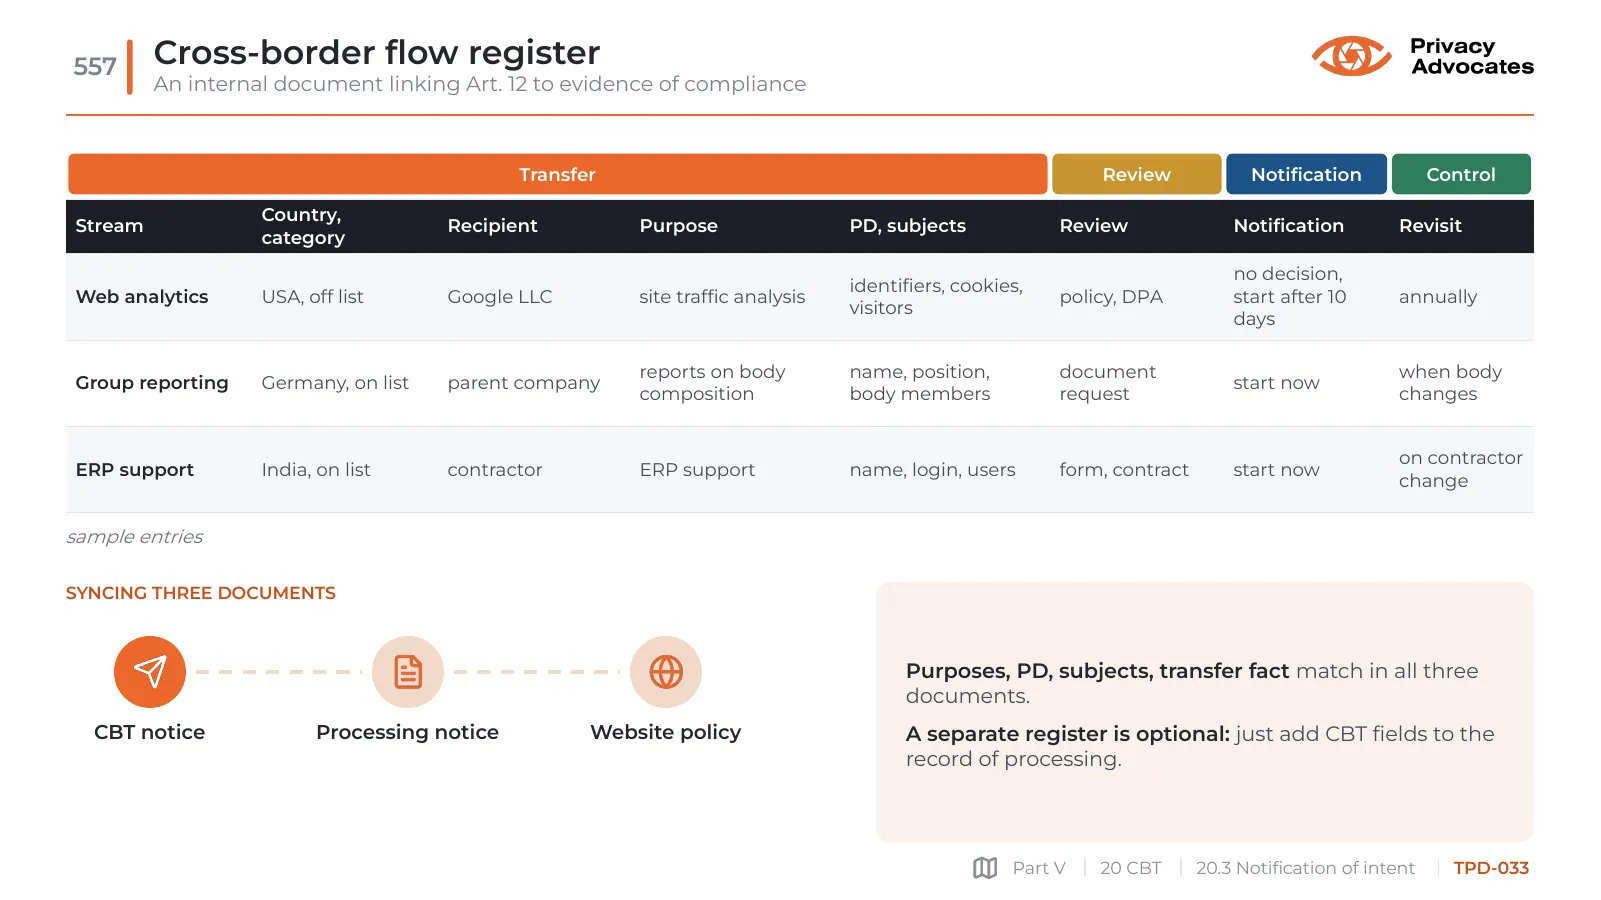Click the 'name, login, users' cell
This screenshot has height=900, width=1601.
[932, 470]
